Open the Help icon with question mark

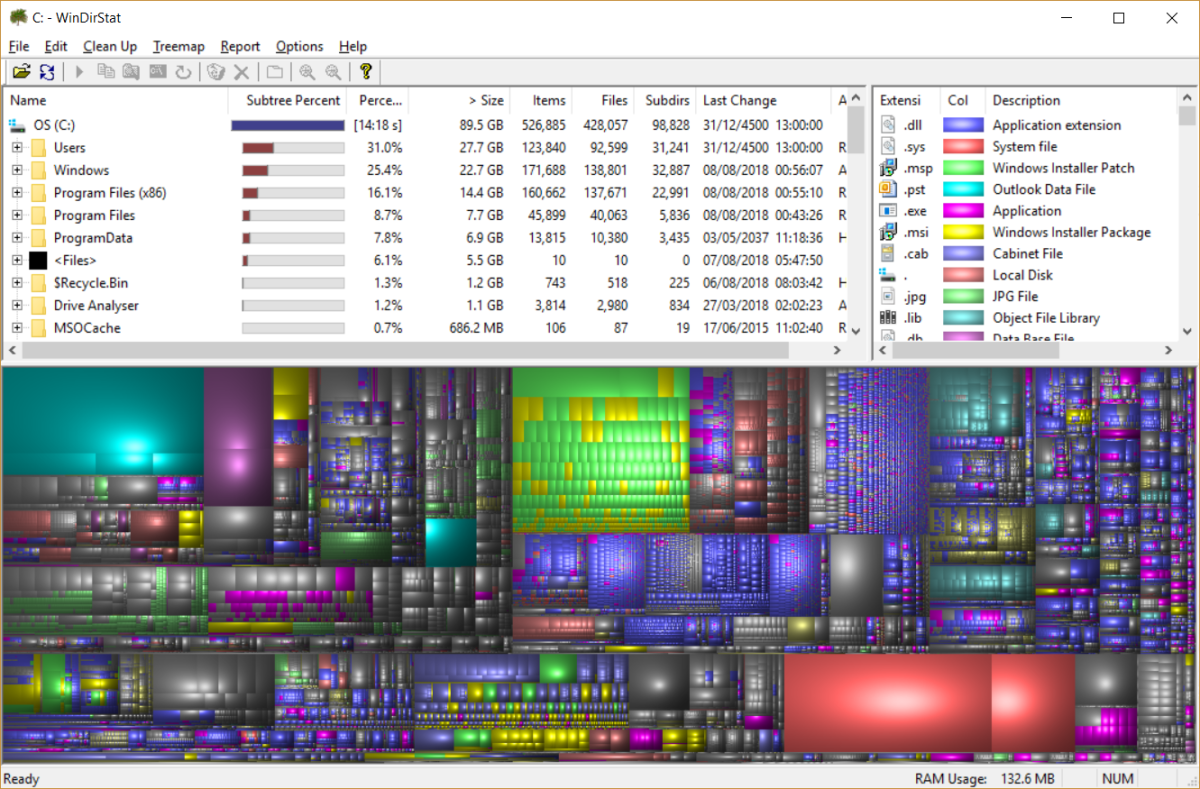coord(366,71)
